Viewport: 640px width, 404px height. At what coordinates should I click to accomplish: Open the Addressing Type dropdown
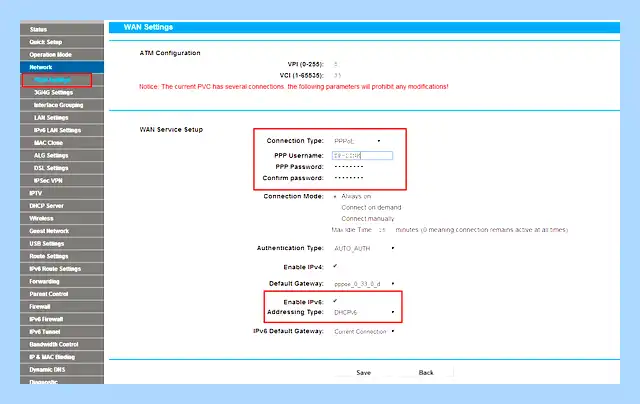(x=364, y=312)
